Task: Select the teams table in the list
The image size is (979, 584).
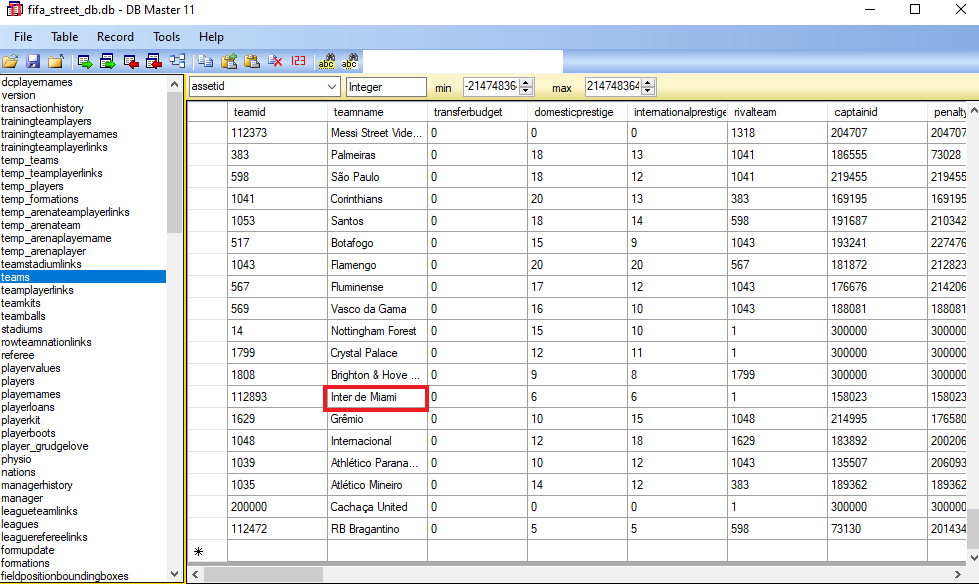Action: pyautogui.click(x=83, y=277)
